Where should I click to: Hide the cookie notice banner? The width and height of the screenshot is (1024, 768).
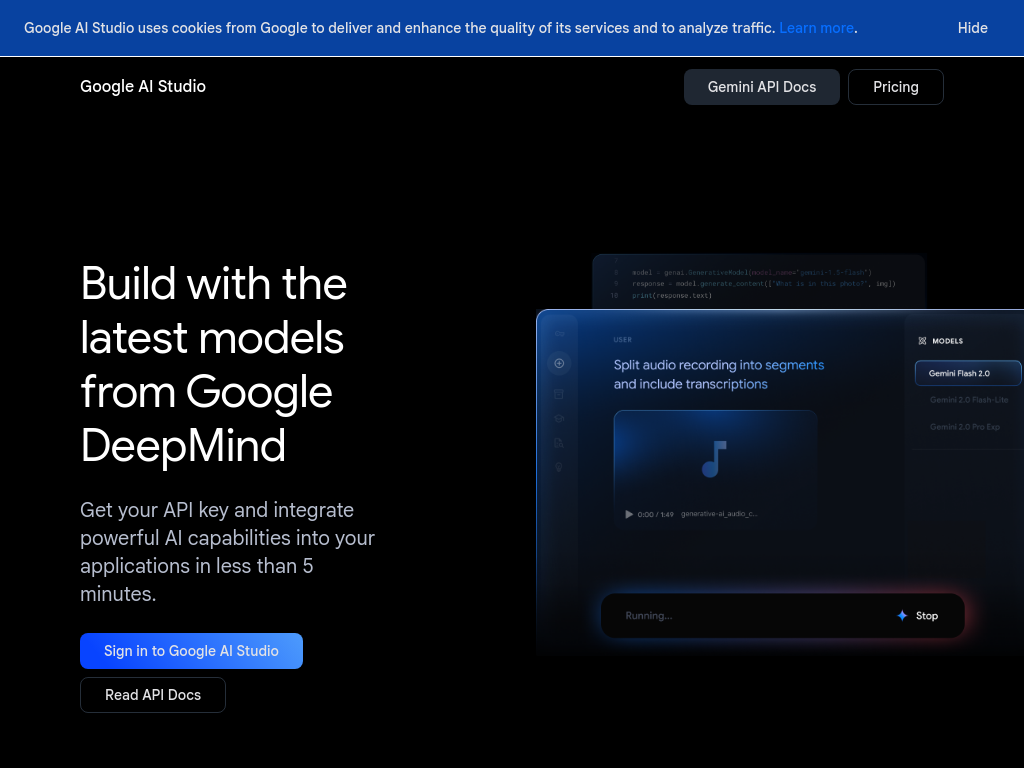[972, 28]
